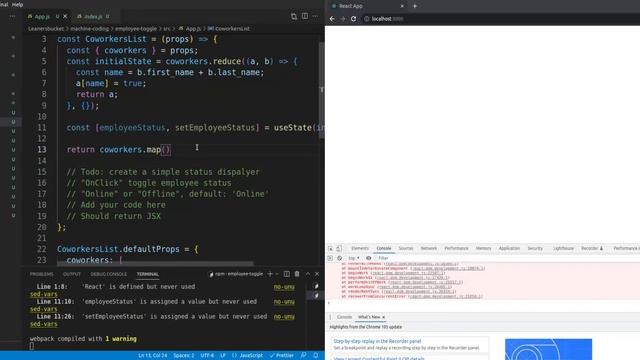Image resolution: width=640 pixels, height=360 pixels.
Task: Place cursor on line 13 return coworkers.map
Action: [118, 149]
